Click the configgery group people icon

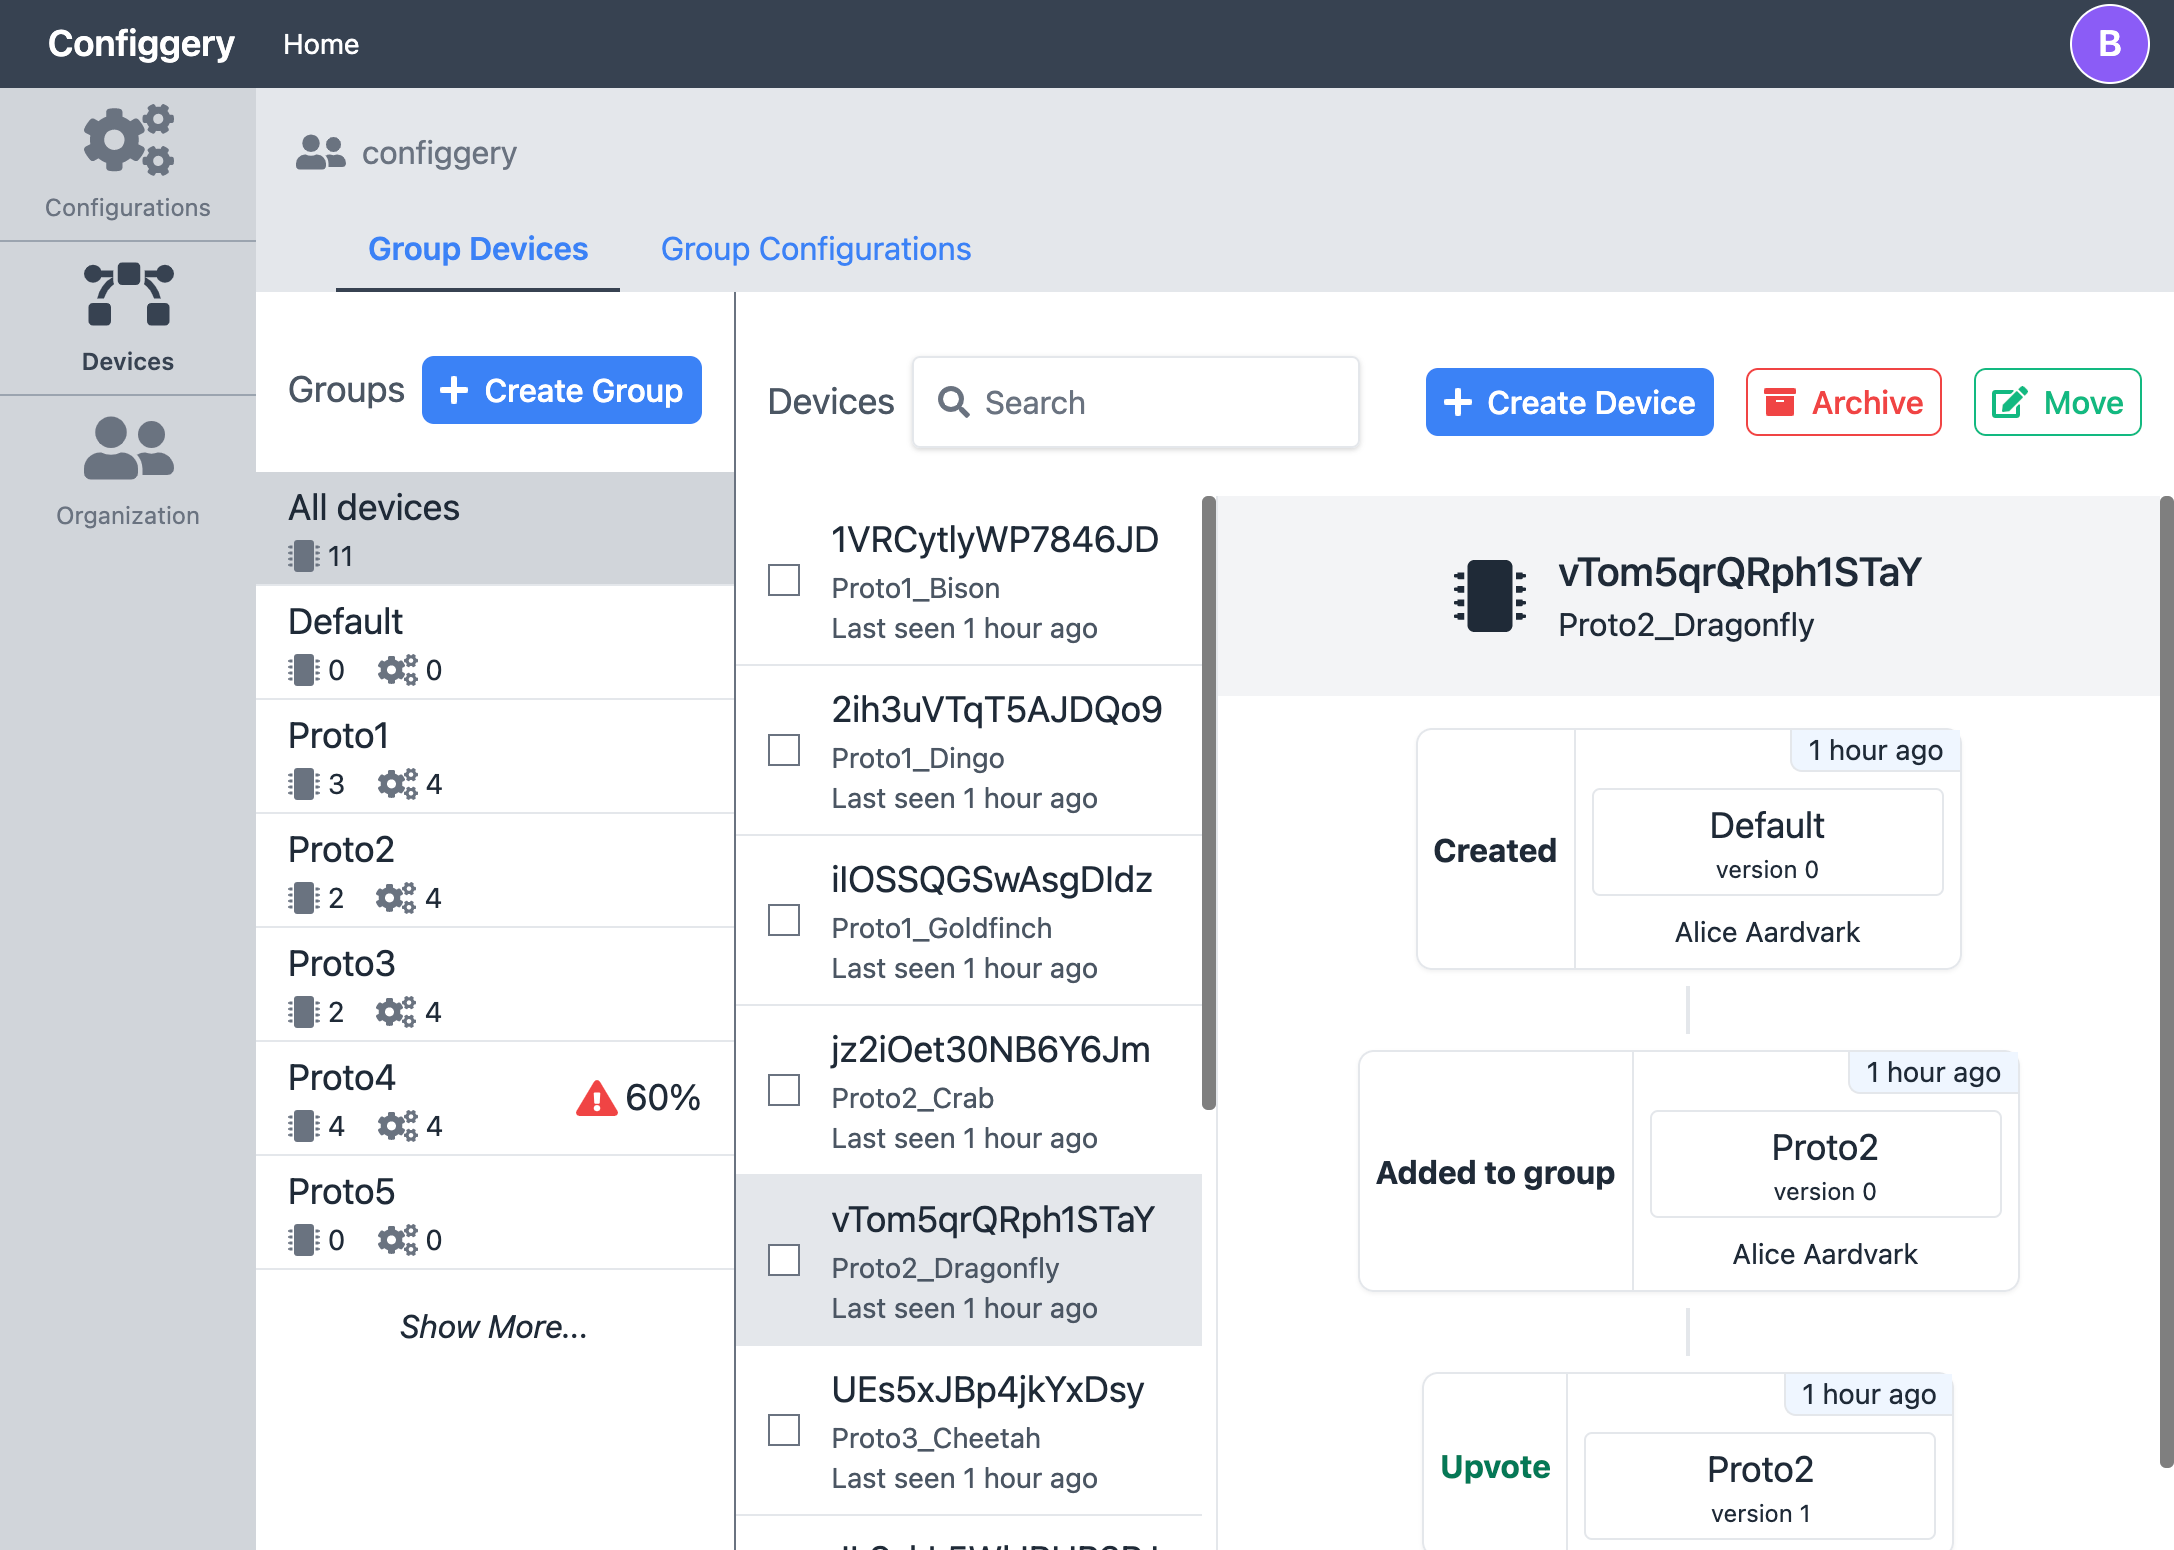point(320,153)
